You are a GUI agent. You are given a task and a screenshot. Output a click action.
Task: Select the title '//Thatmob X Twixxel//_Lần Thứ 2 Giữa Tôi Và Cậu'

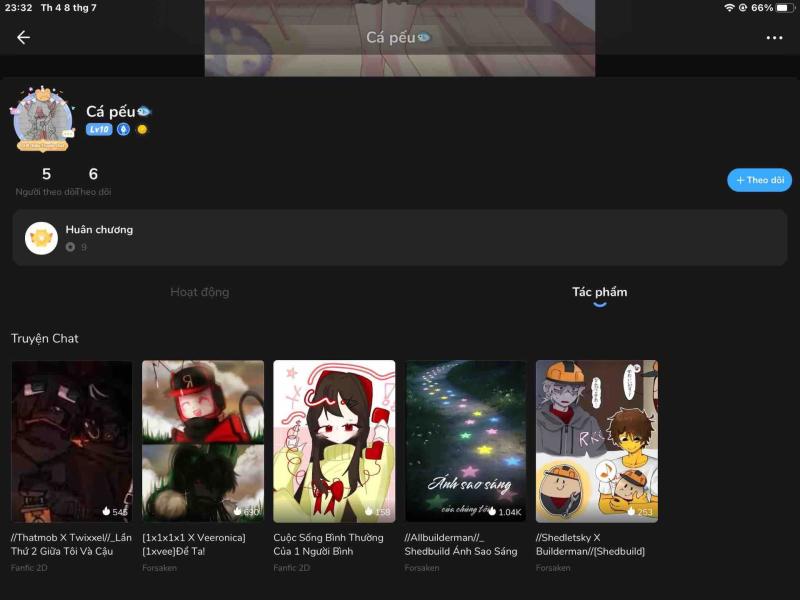point(71,544)
